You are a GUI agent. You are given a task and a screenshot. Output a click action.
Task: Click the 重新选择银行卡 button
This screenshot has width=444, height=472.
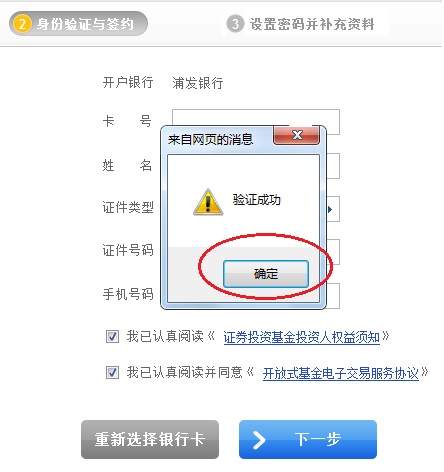(x=150, y=439)
